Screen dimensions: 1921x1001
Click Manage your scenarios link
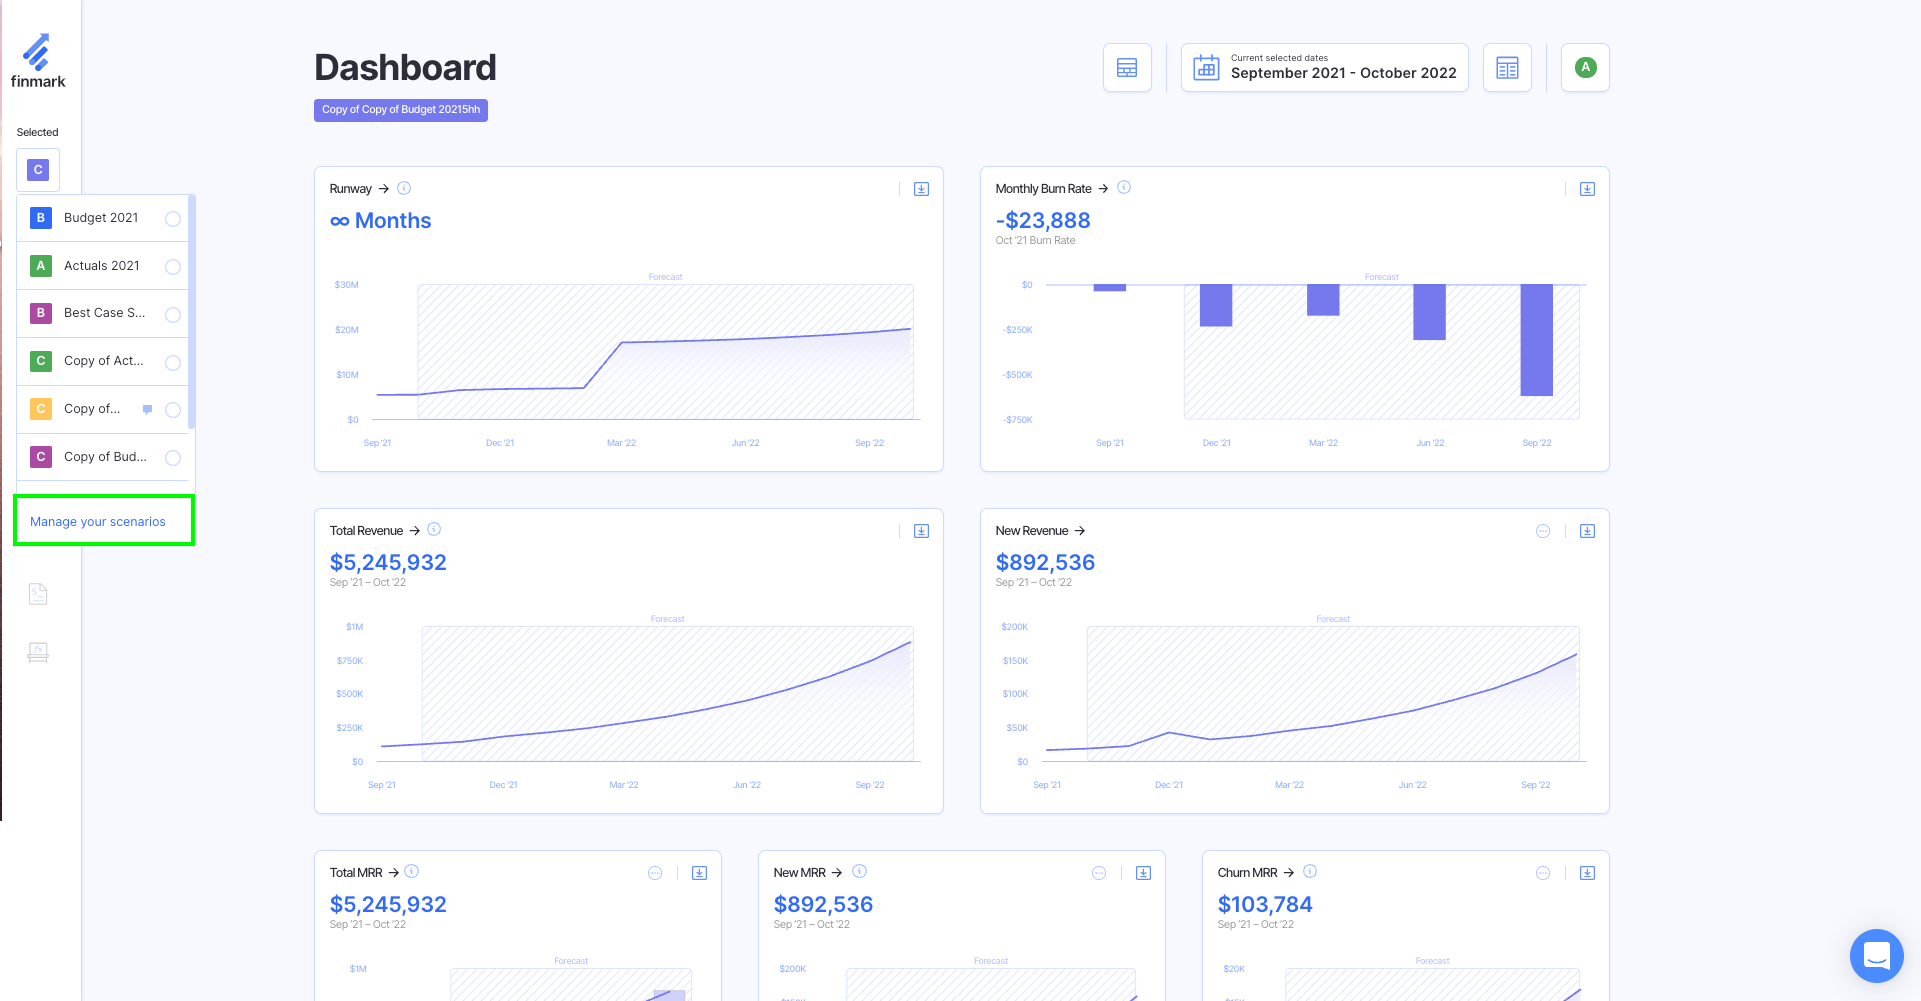click(98, 522)
